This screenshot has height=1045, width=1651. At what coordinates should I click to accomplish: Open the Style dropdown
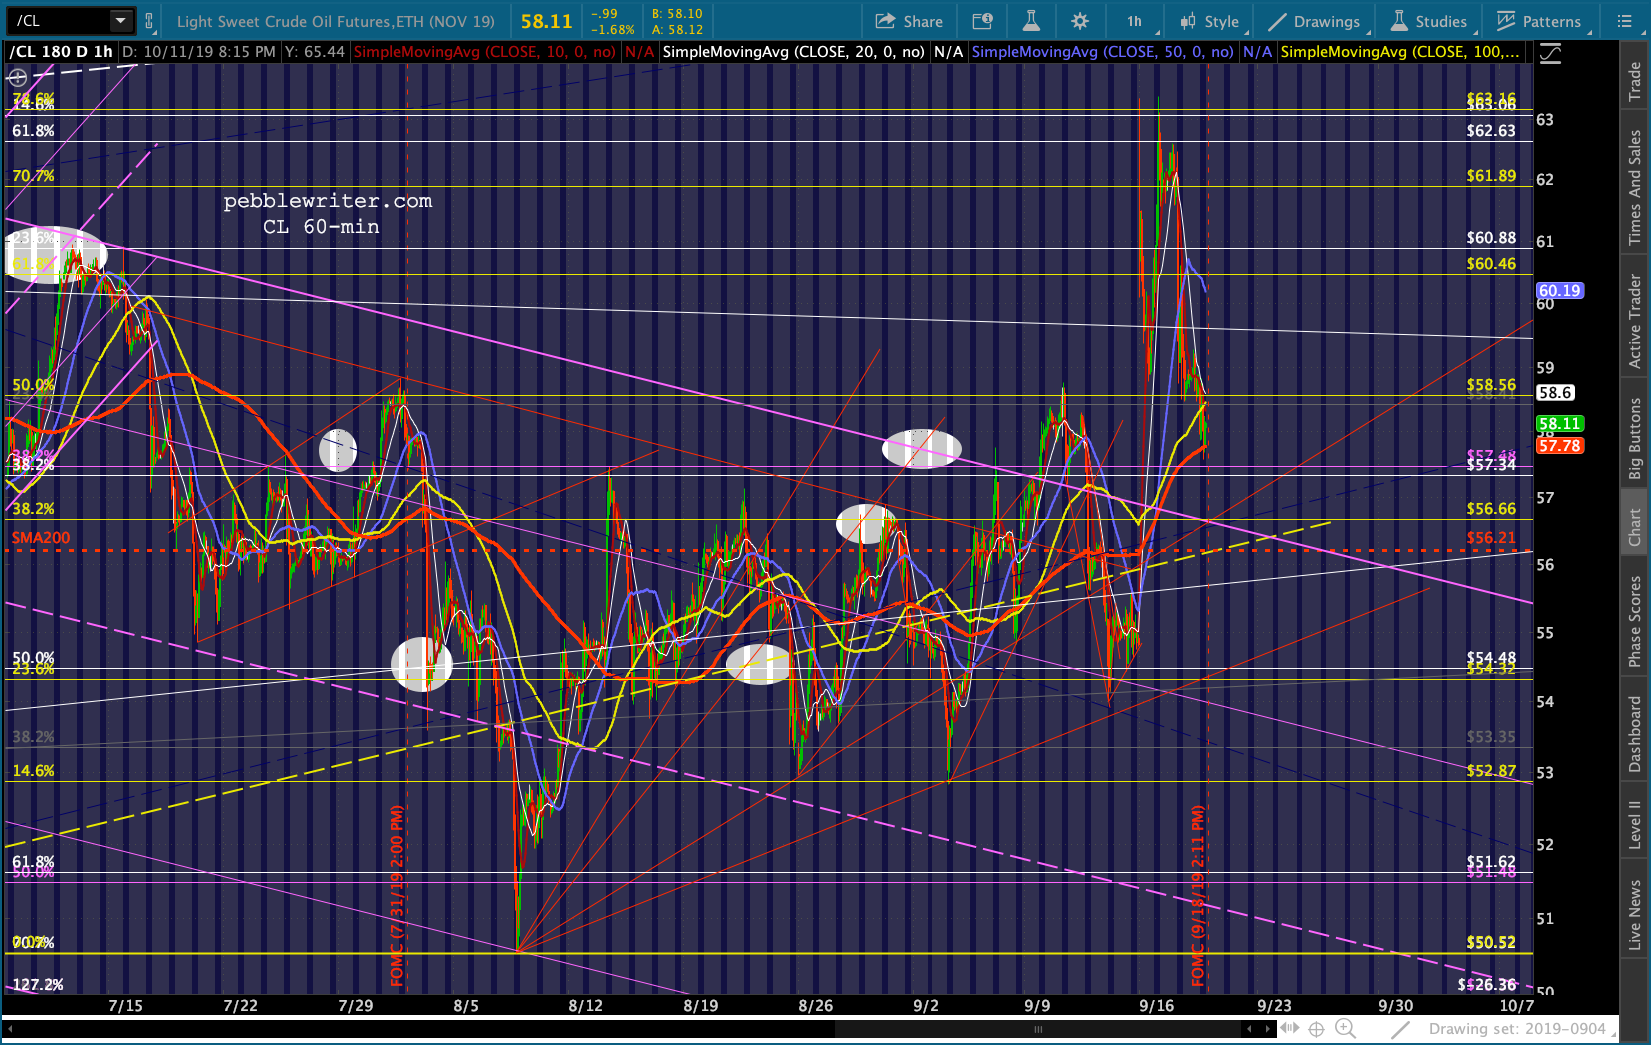tap(1211, 21)
